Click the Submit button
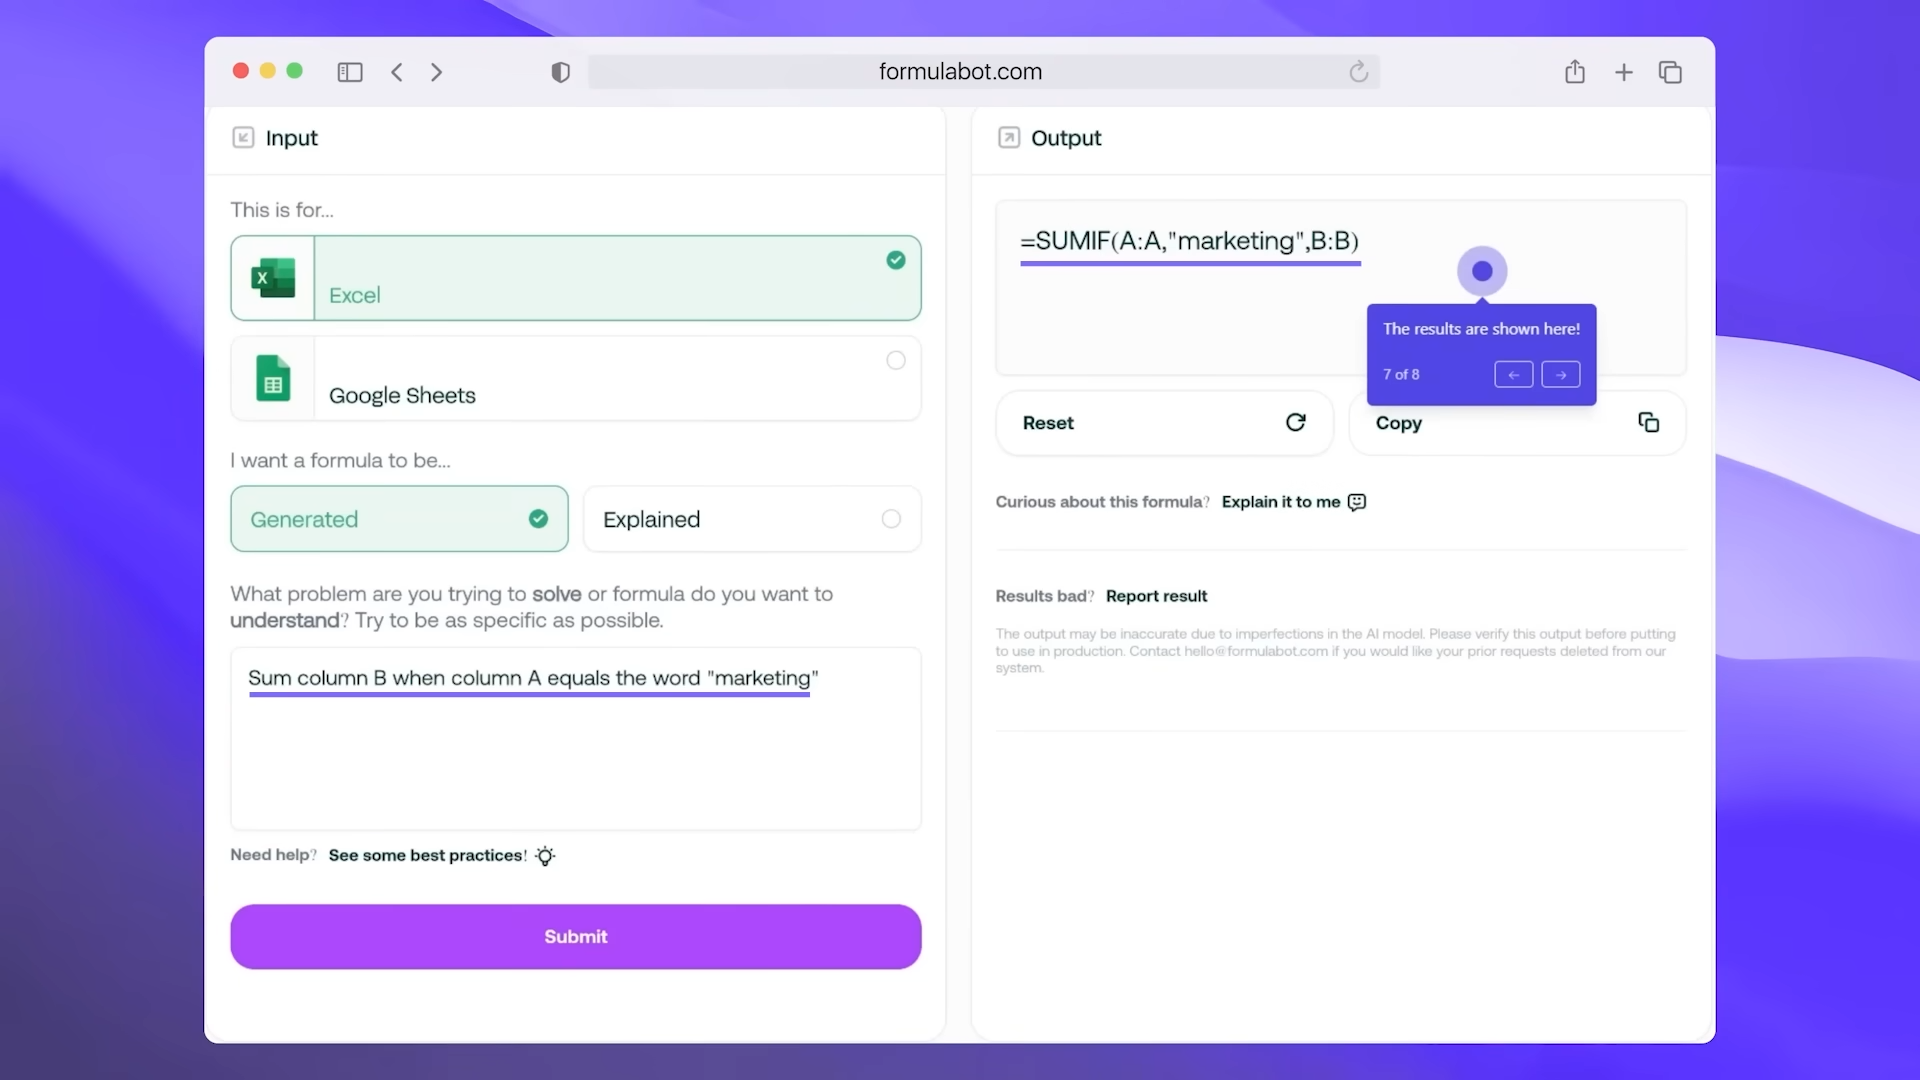 [x=575, y=936]
